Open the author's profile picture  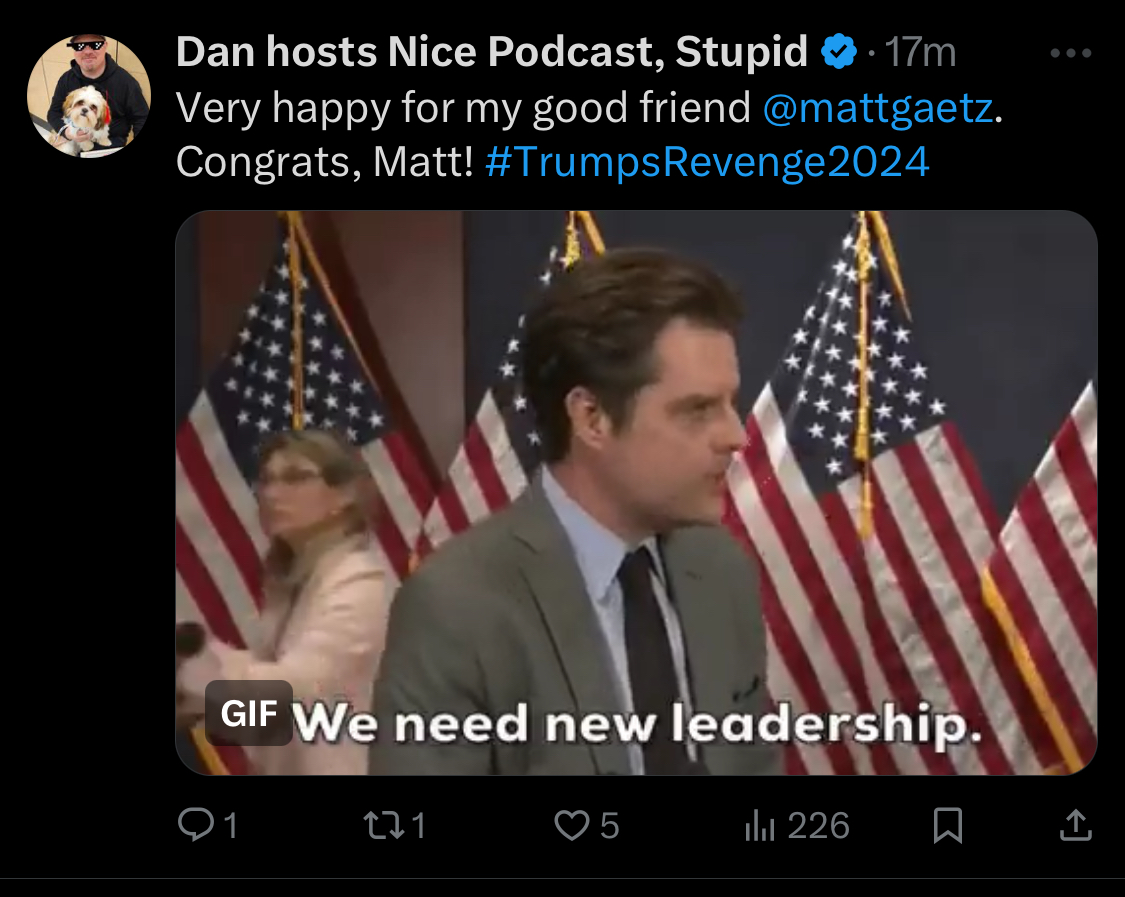coord(89,95)
